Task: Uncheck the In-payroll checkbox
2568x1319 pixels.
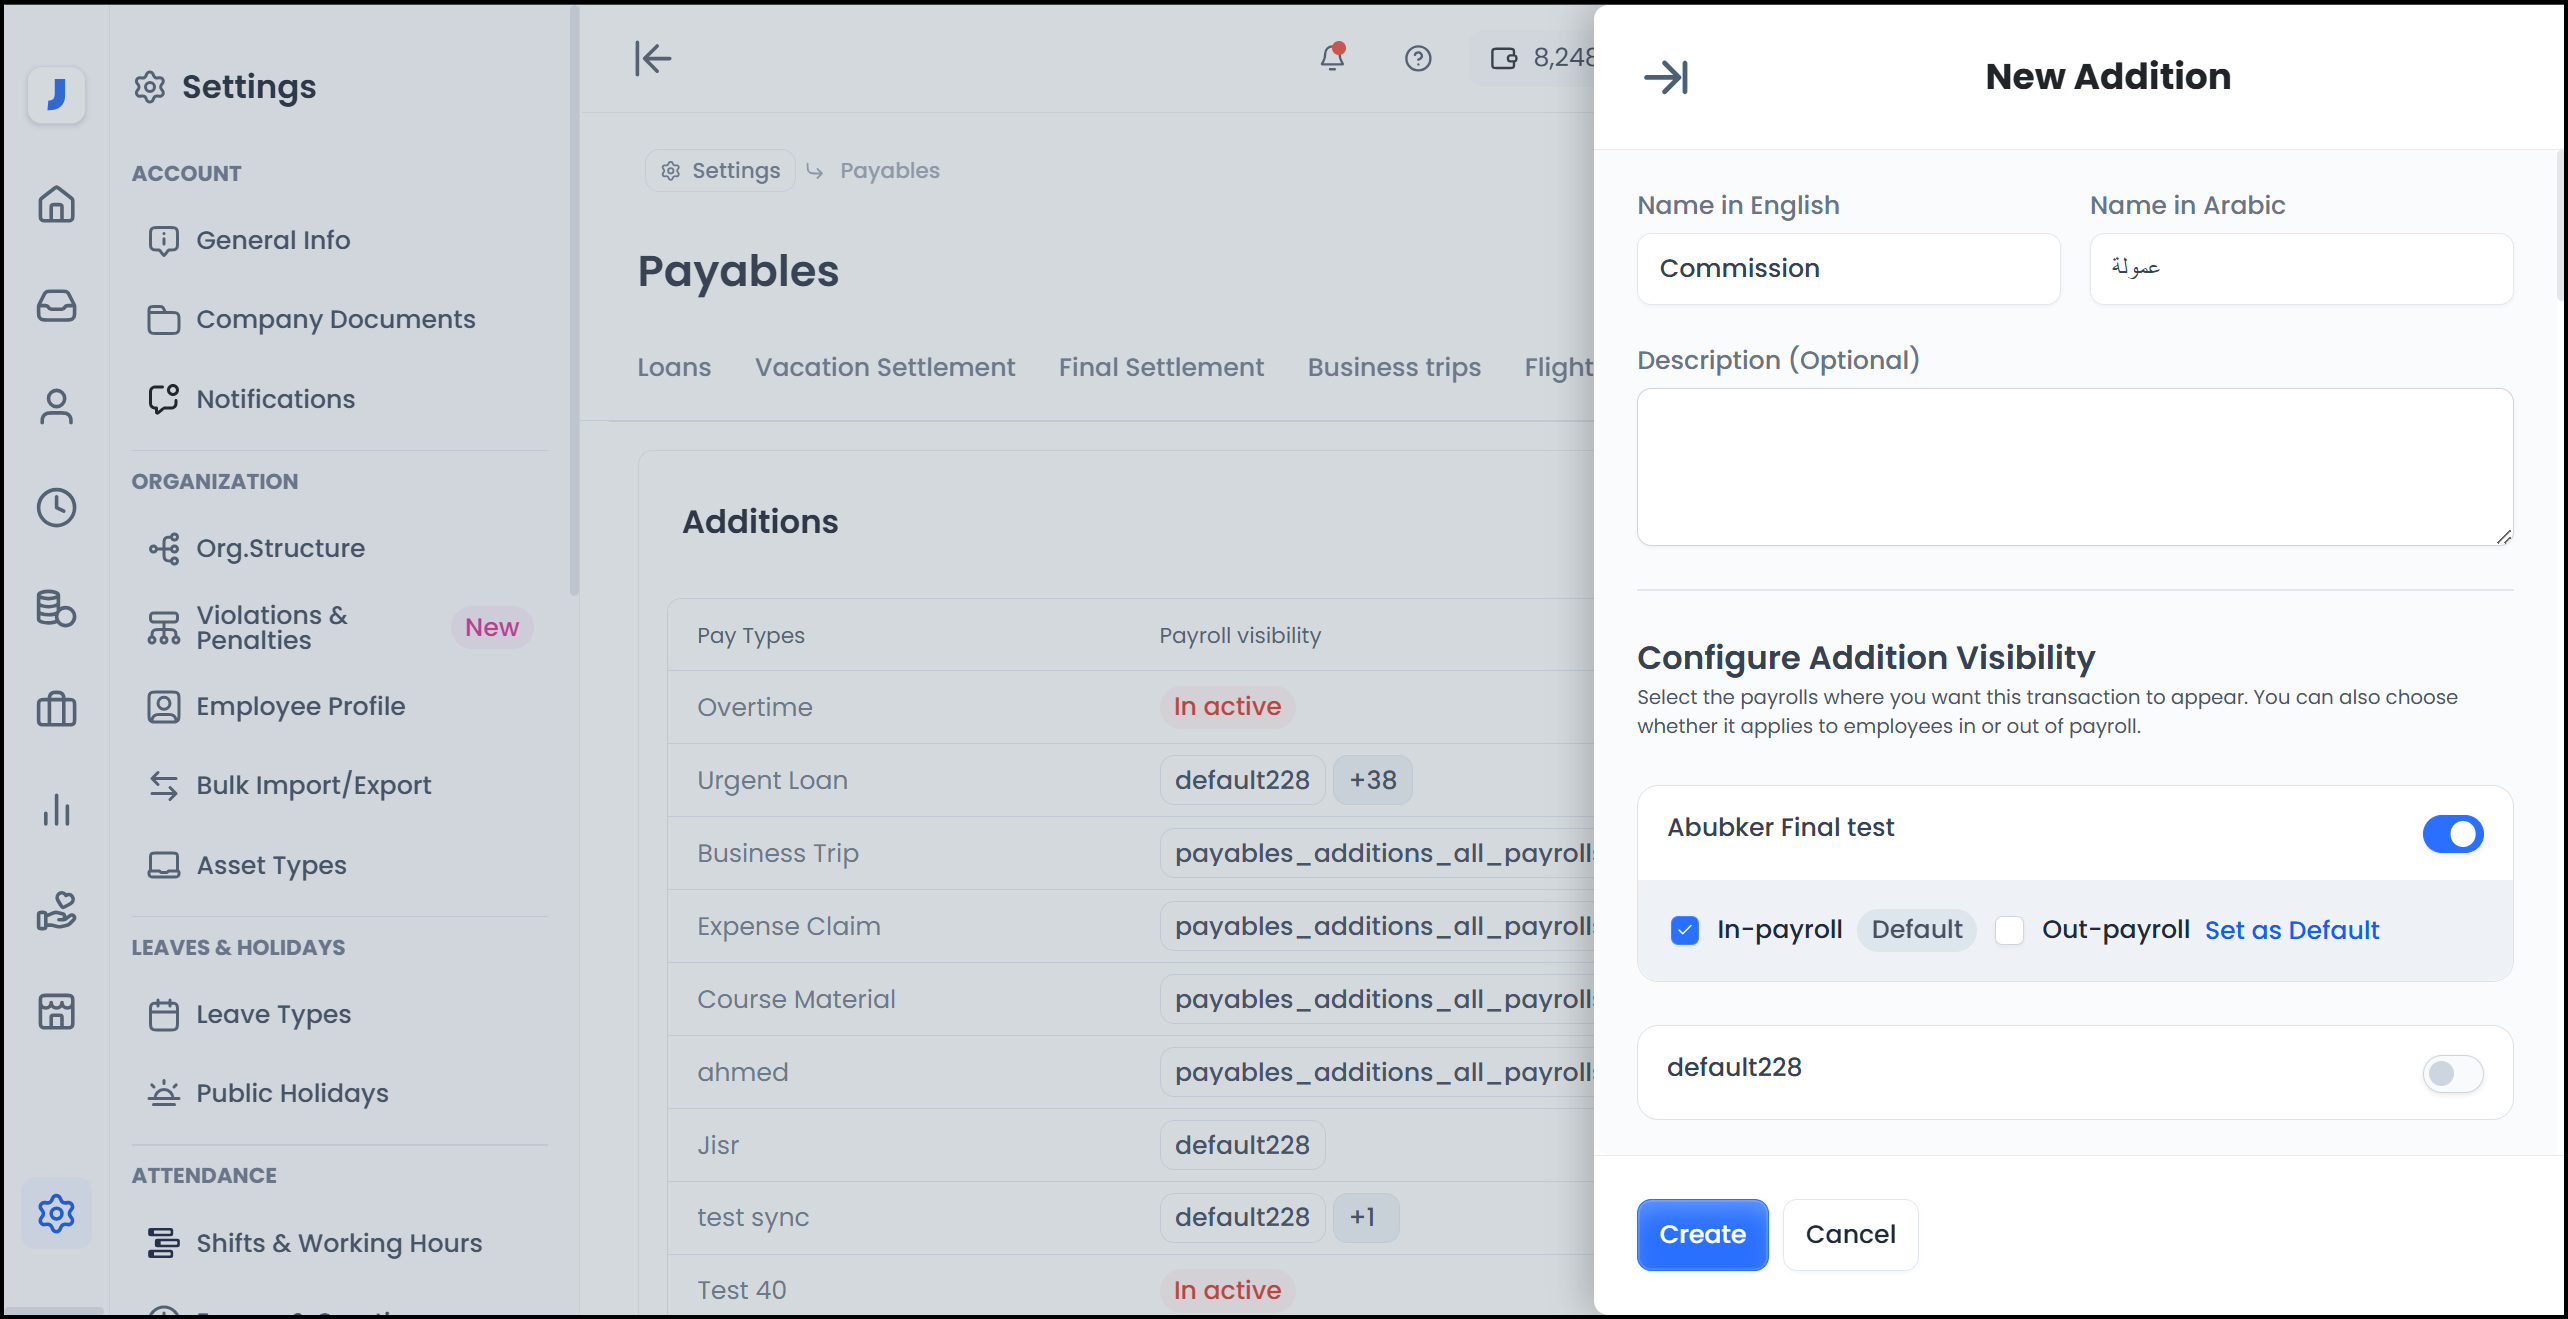Action: 1685,930
